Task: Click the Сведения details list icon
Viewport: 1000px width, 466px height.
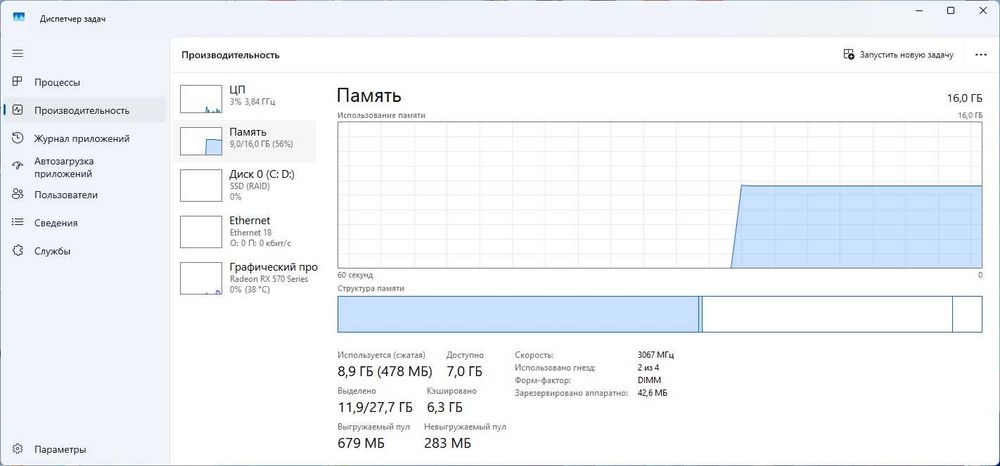Action: (x=18, y=222)
